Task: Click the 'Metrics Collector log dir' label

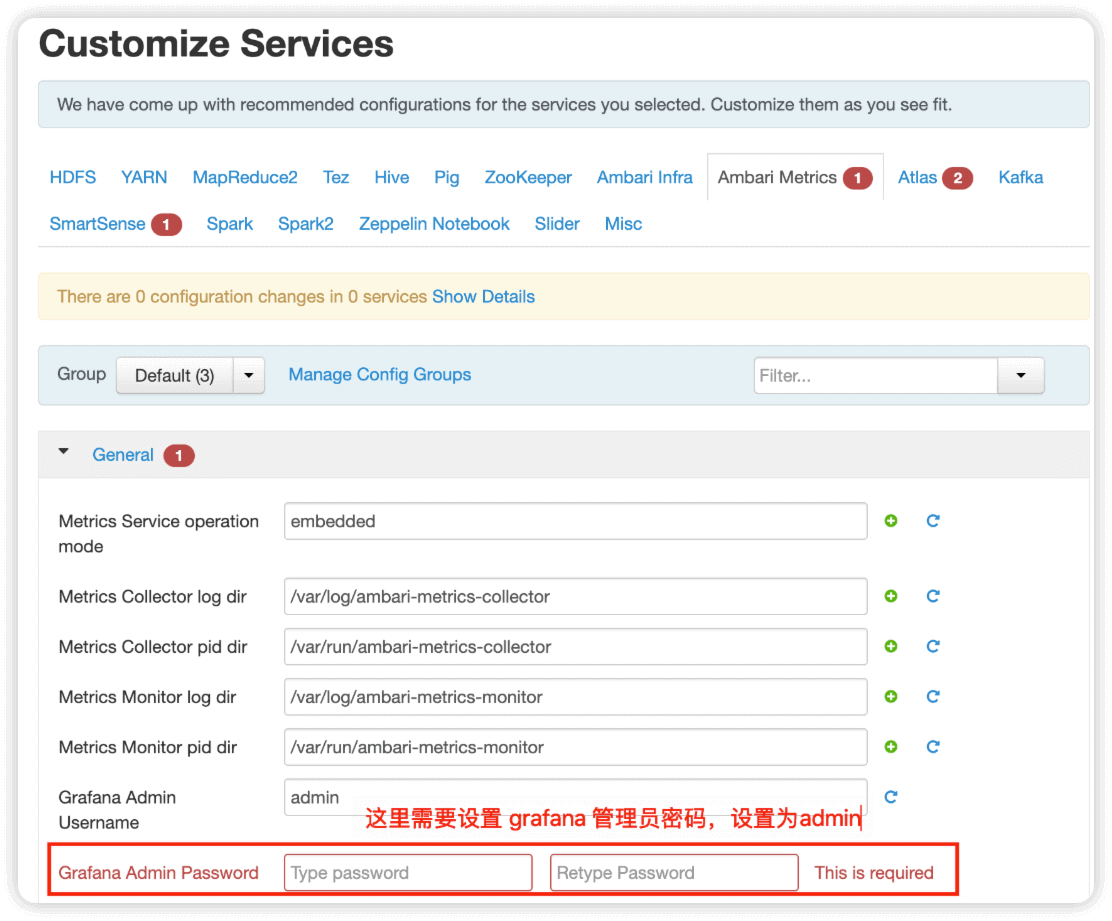Action: (152, 596)
